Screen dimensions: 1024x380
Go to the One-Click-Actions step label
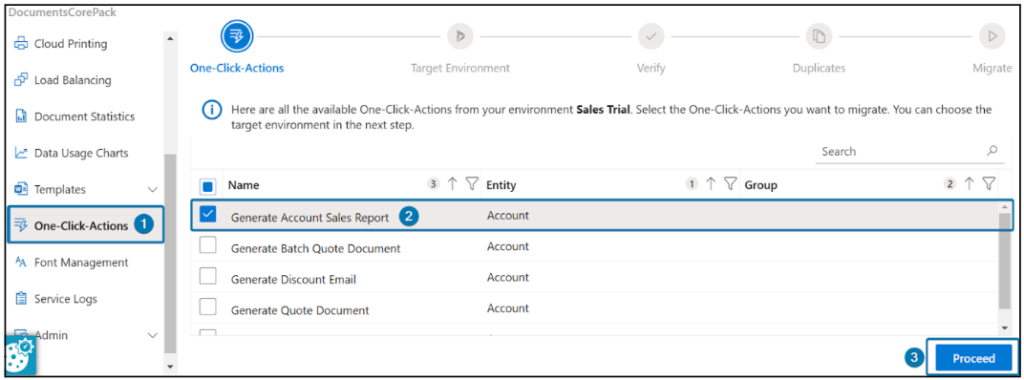[x=237, y=68]
